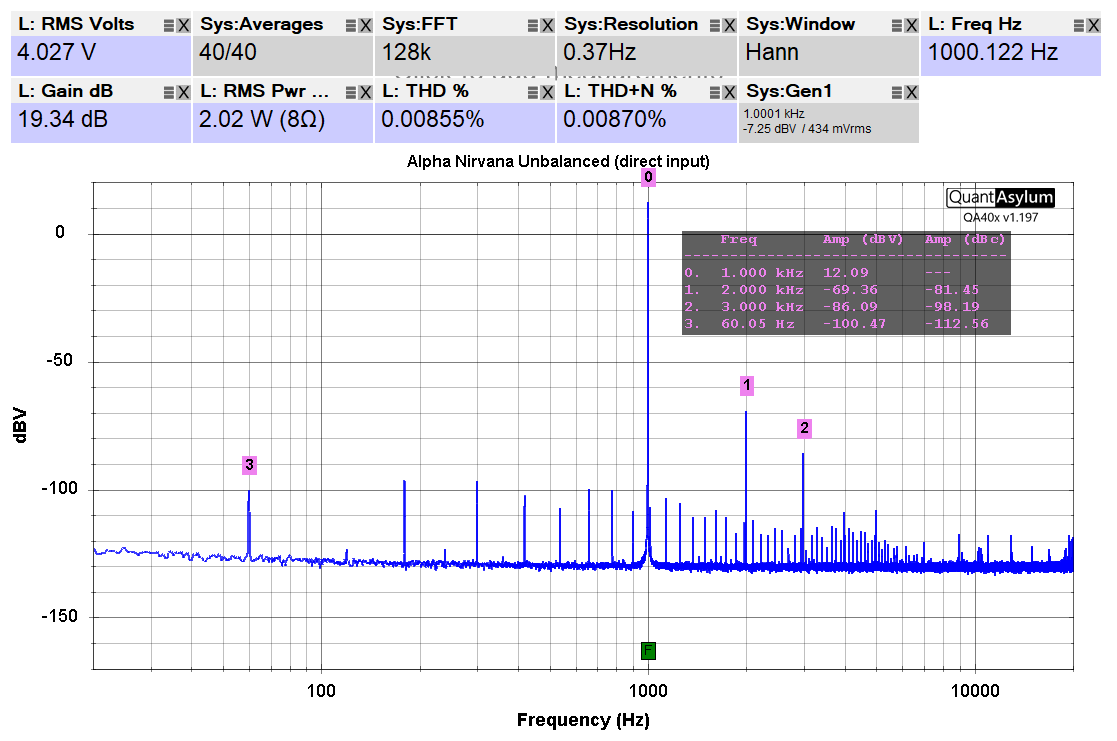This screenshot has height=741, width=1117.
Task: Close the Sys:Averages panel
Action: tap(365, 26)
